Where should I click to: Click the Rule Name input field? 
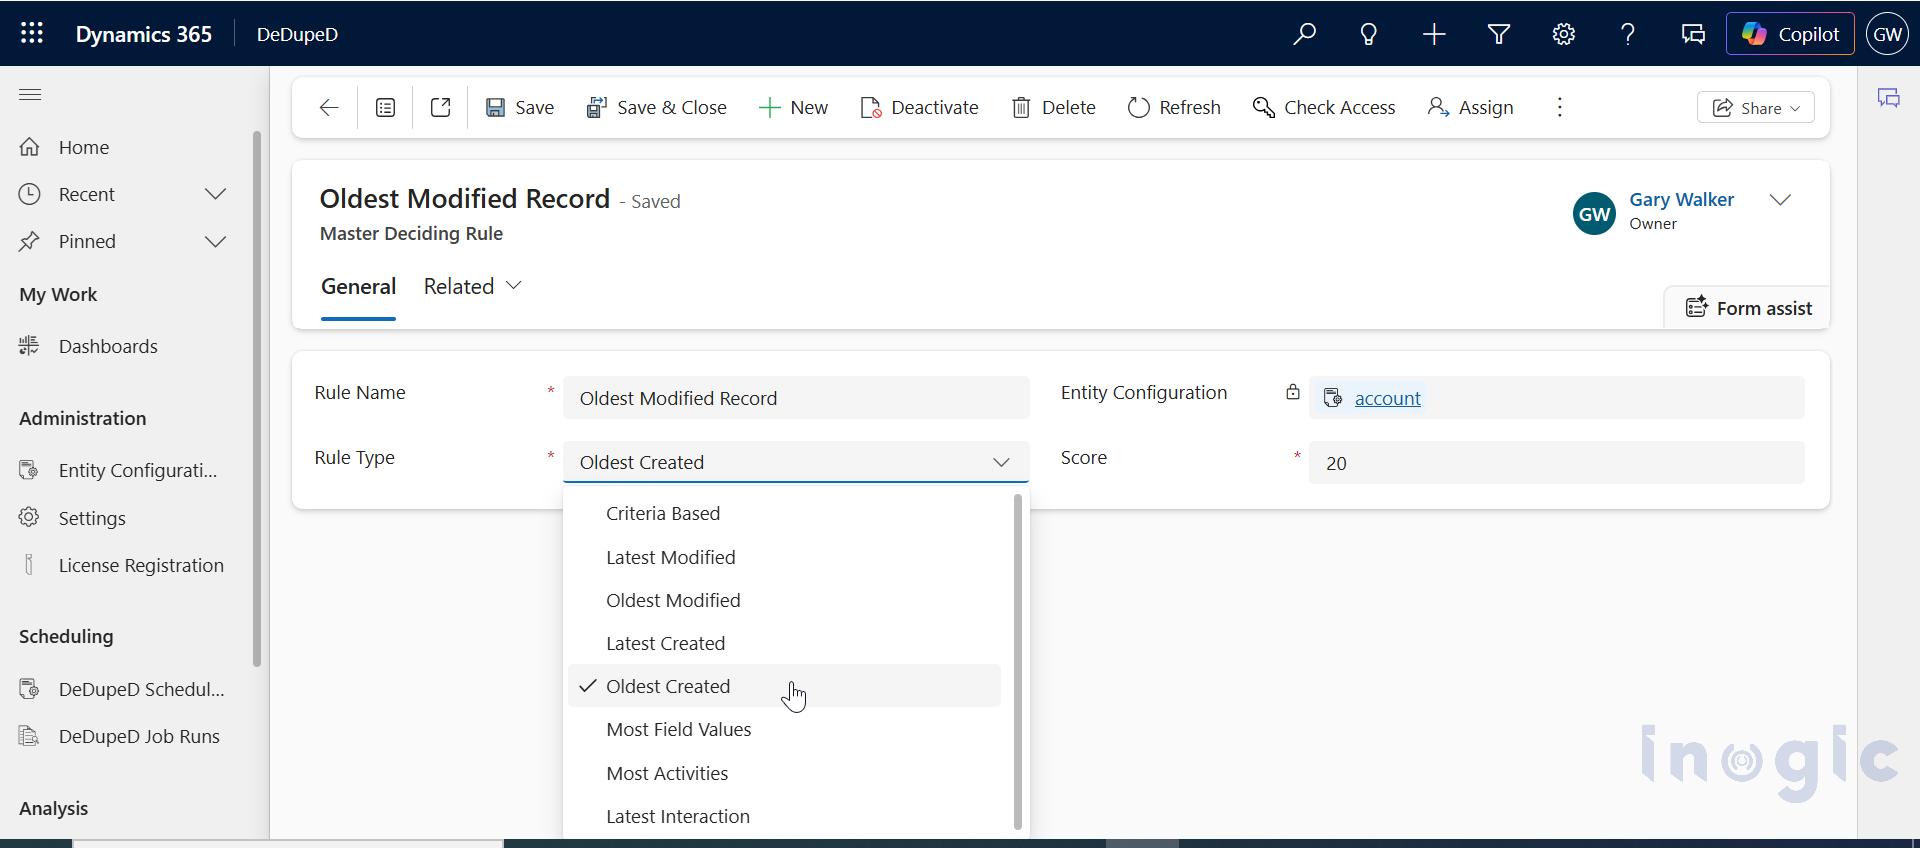(x=796, y=398)
